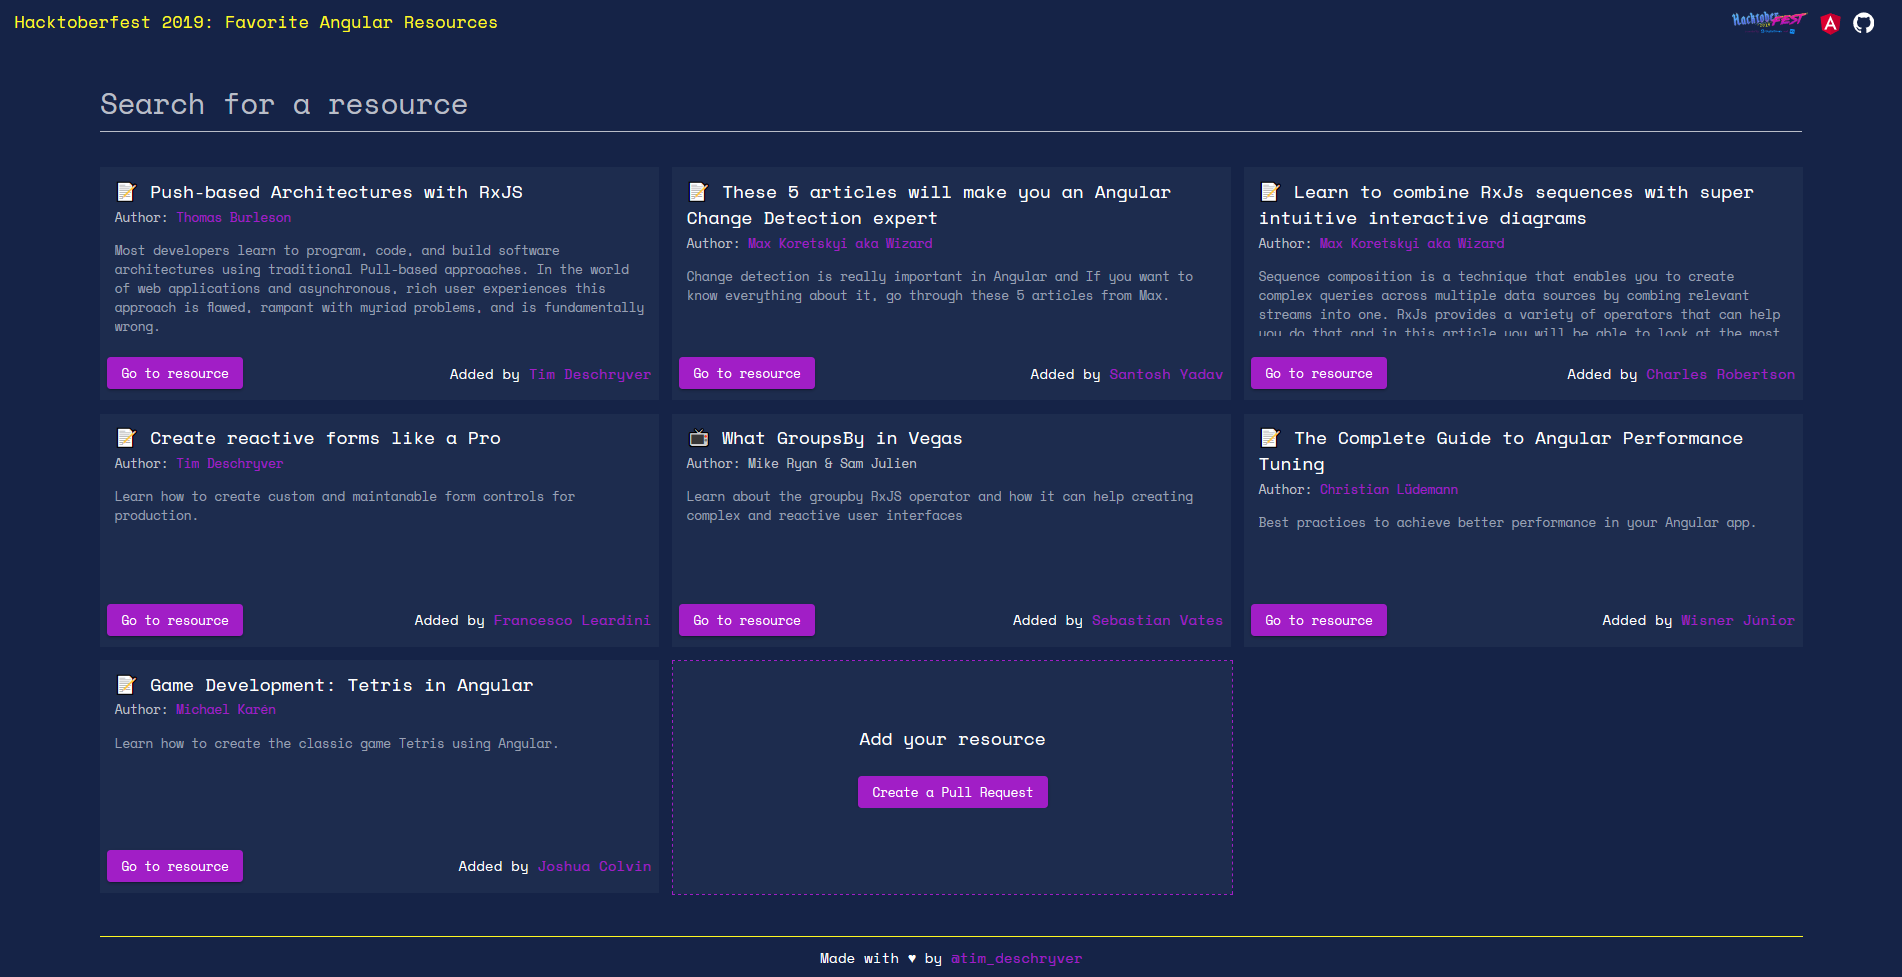Click the Christian Lüdemann author link
Viewport: 1902px width, 977px height.
(1388, 489)
